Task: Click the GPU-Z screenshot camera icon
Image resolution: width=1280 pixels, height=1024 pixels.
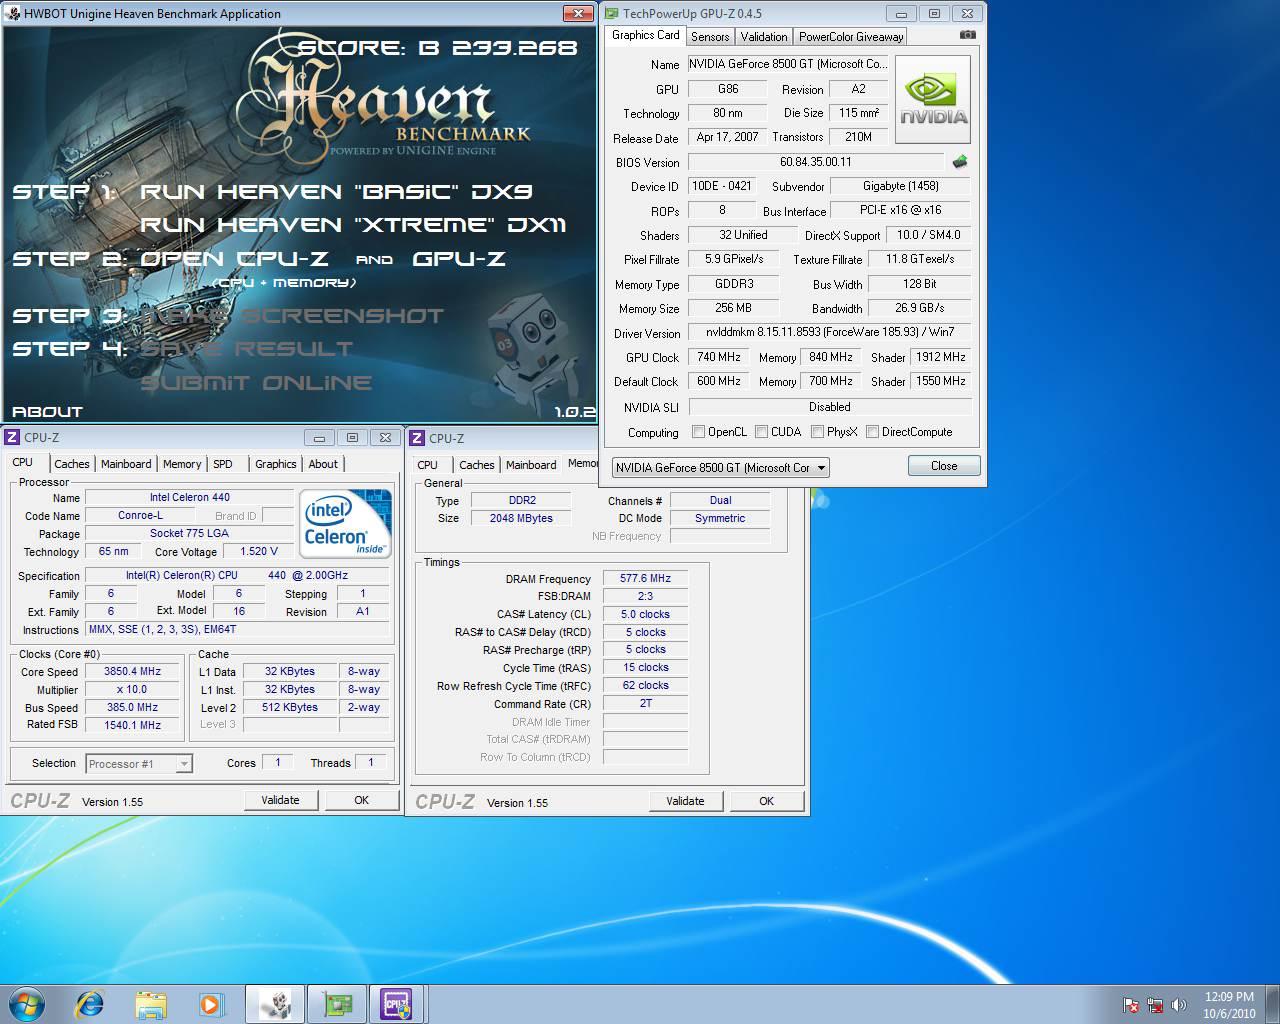Action: 967,35
